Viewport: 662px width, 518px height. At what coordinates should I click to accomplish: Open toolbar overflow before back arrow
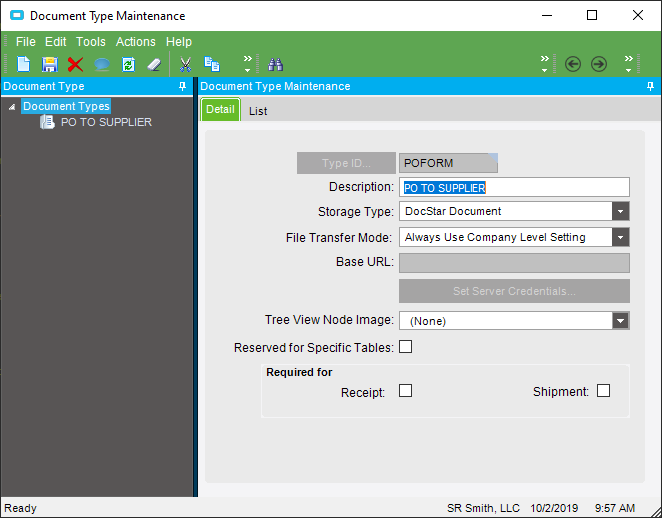click(545, 64)
